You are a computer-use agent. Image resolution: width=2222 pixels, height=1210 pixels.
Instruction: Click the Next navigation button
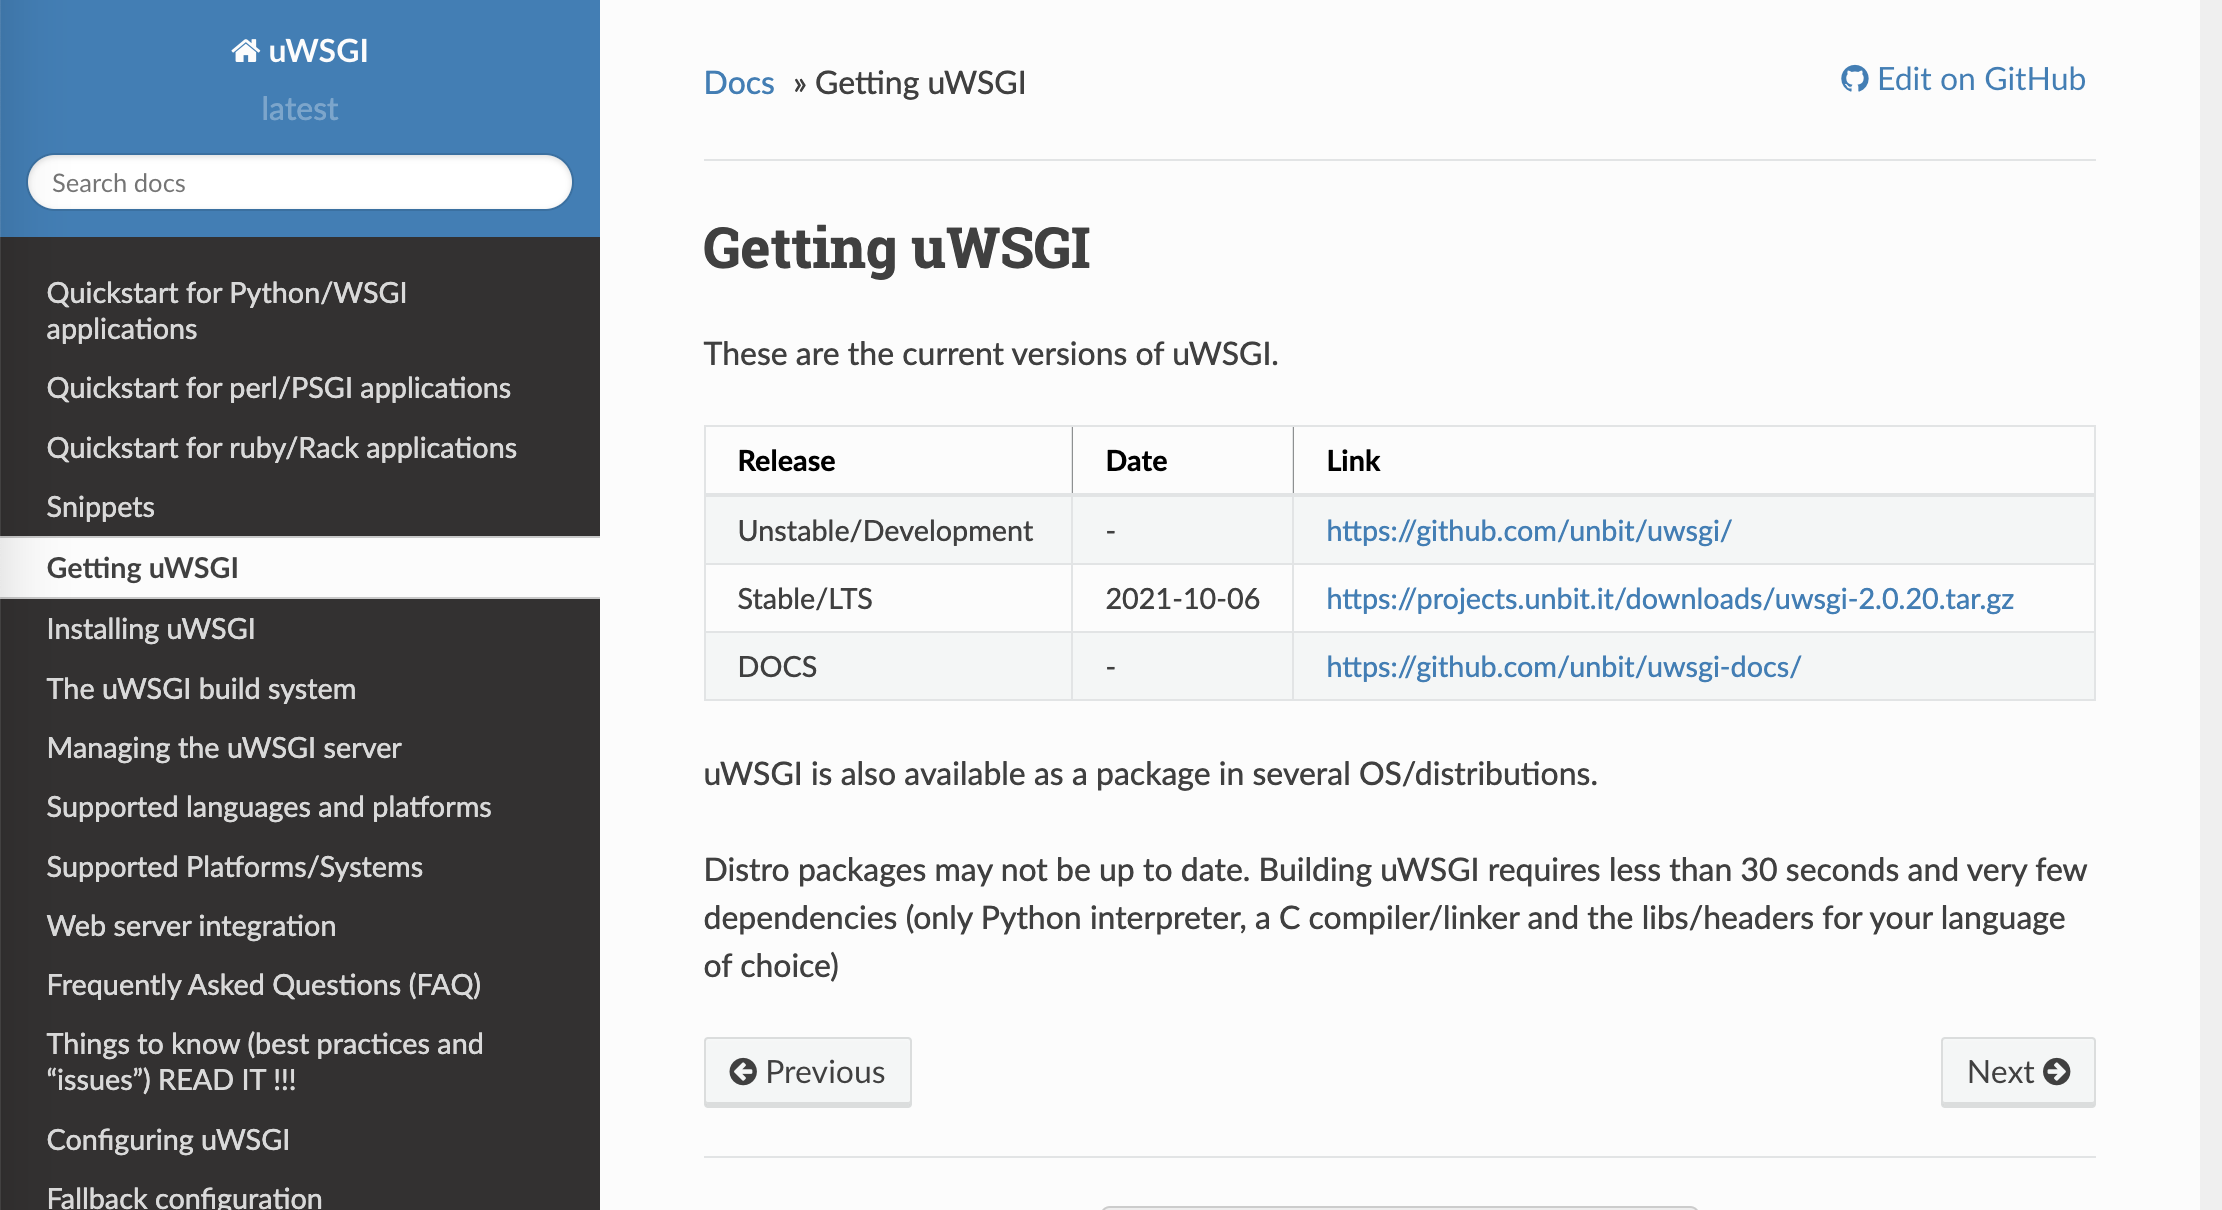coord(2017,1071)
